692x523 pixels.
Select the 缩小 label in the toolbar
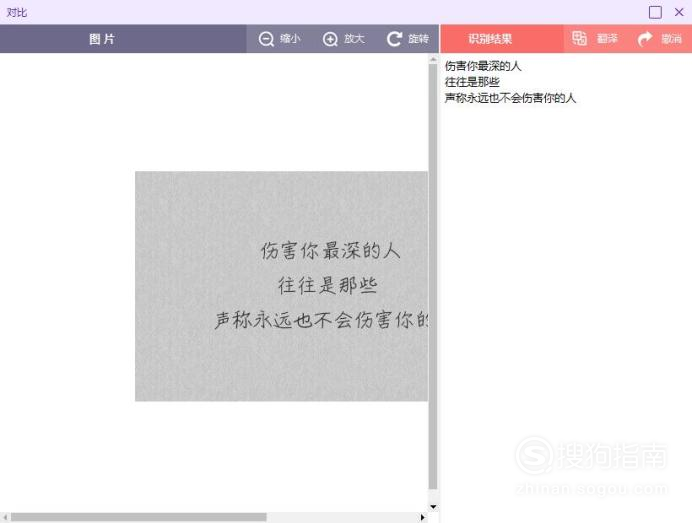pos(290,39)
